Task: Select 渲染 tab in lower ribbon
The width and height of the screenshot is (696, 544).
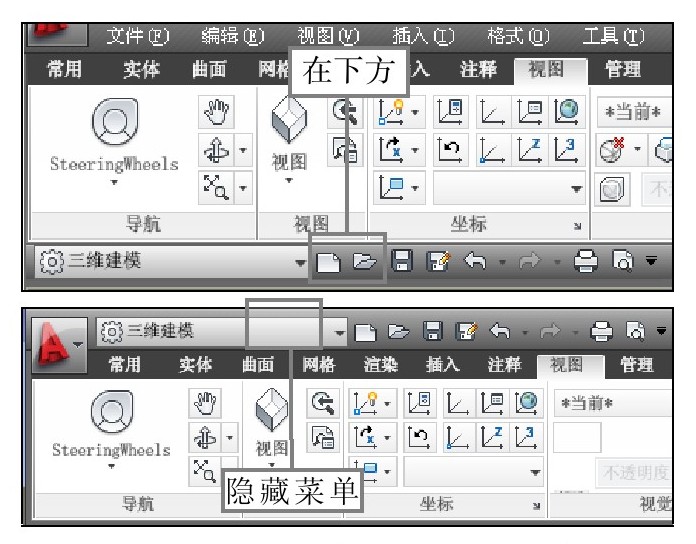Action: 381,365
